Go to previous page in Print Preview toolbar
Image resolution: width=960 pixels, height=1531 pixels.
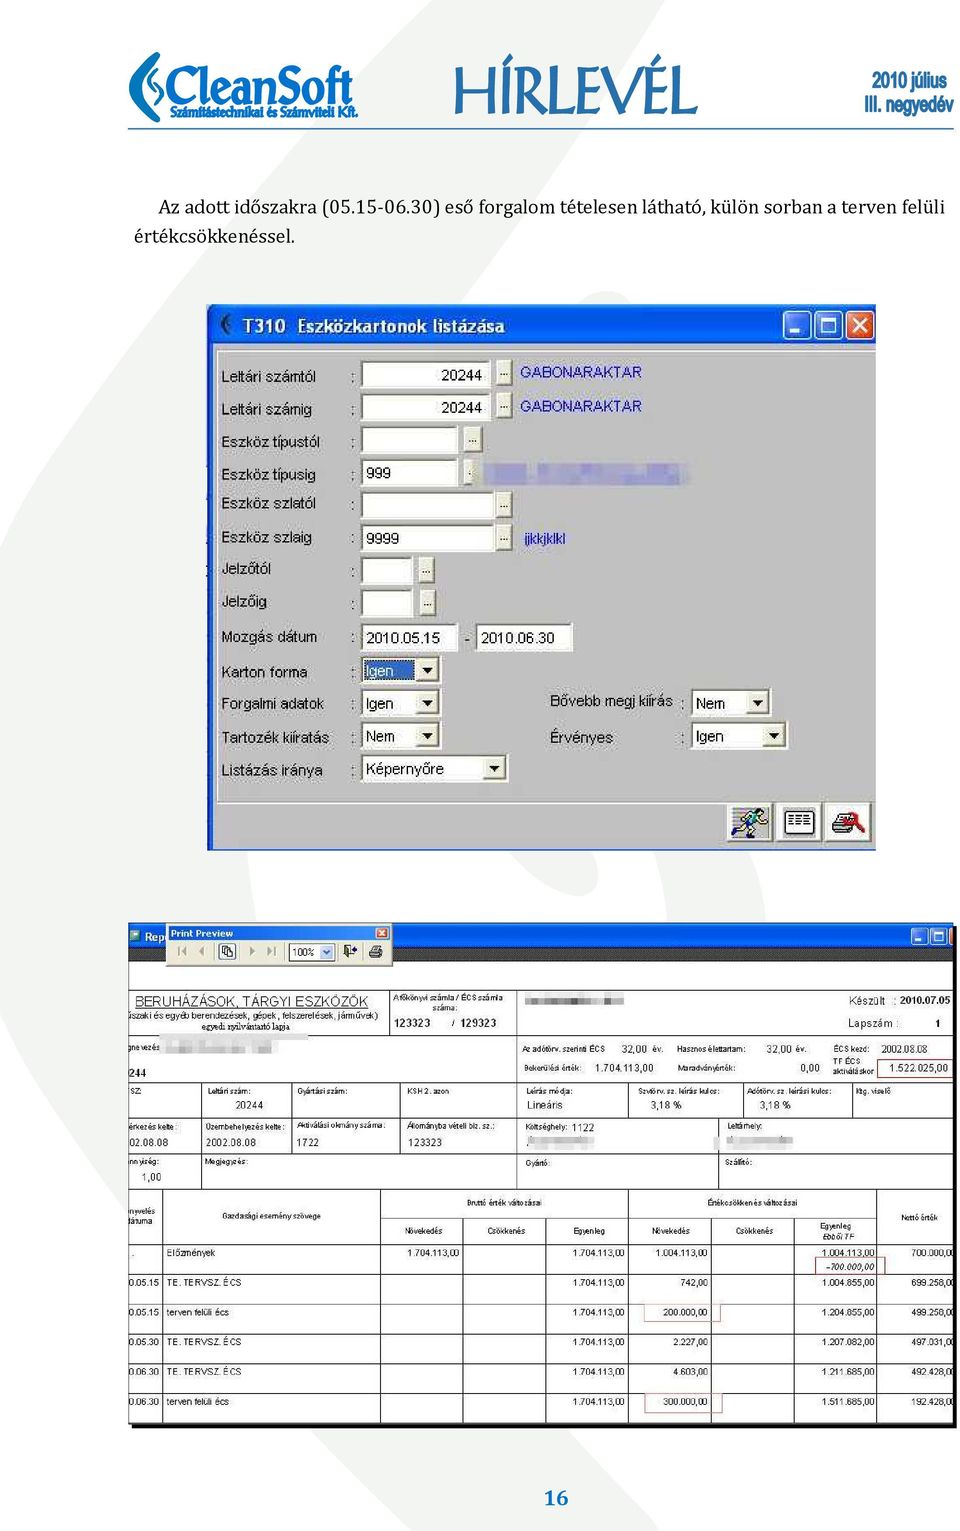tap(202, 952)
